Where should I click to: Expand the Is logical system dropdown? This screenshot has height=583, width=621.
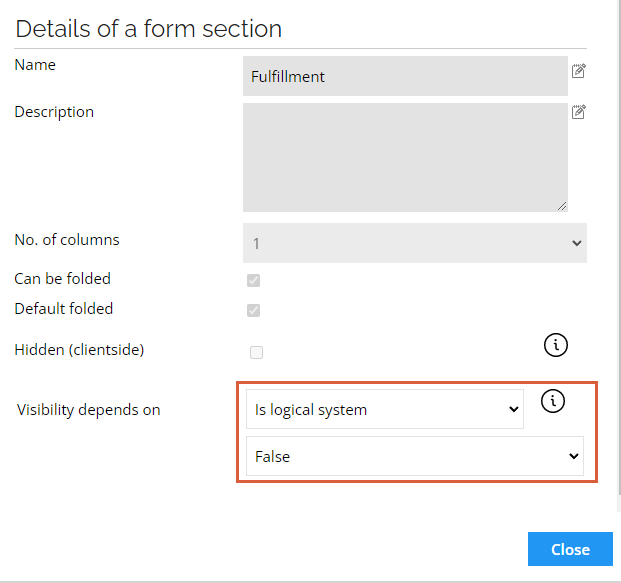(385, 409)
